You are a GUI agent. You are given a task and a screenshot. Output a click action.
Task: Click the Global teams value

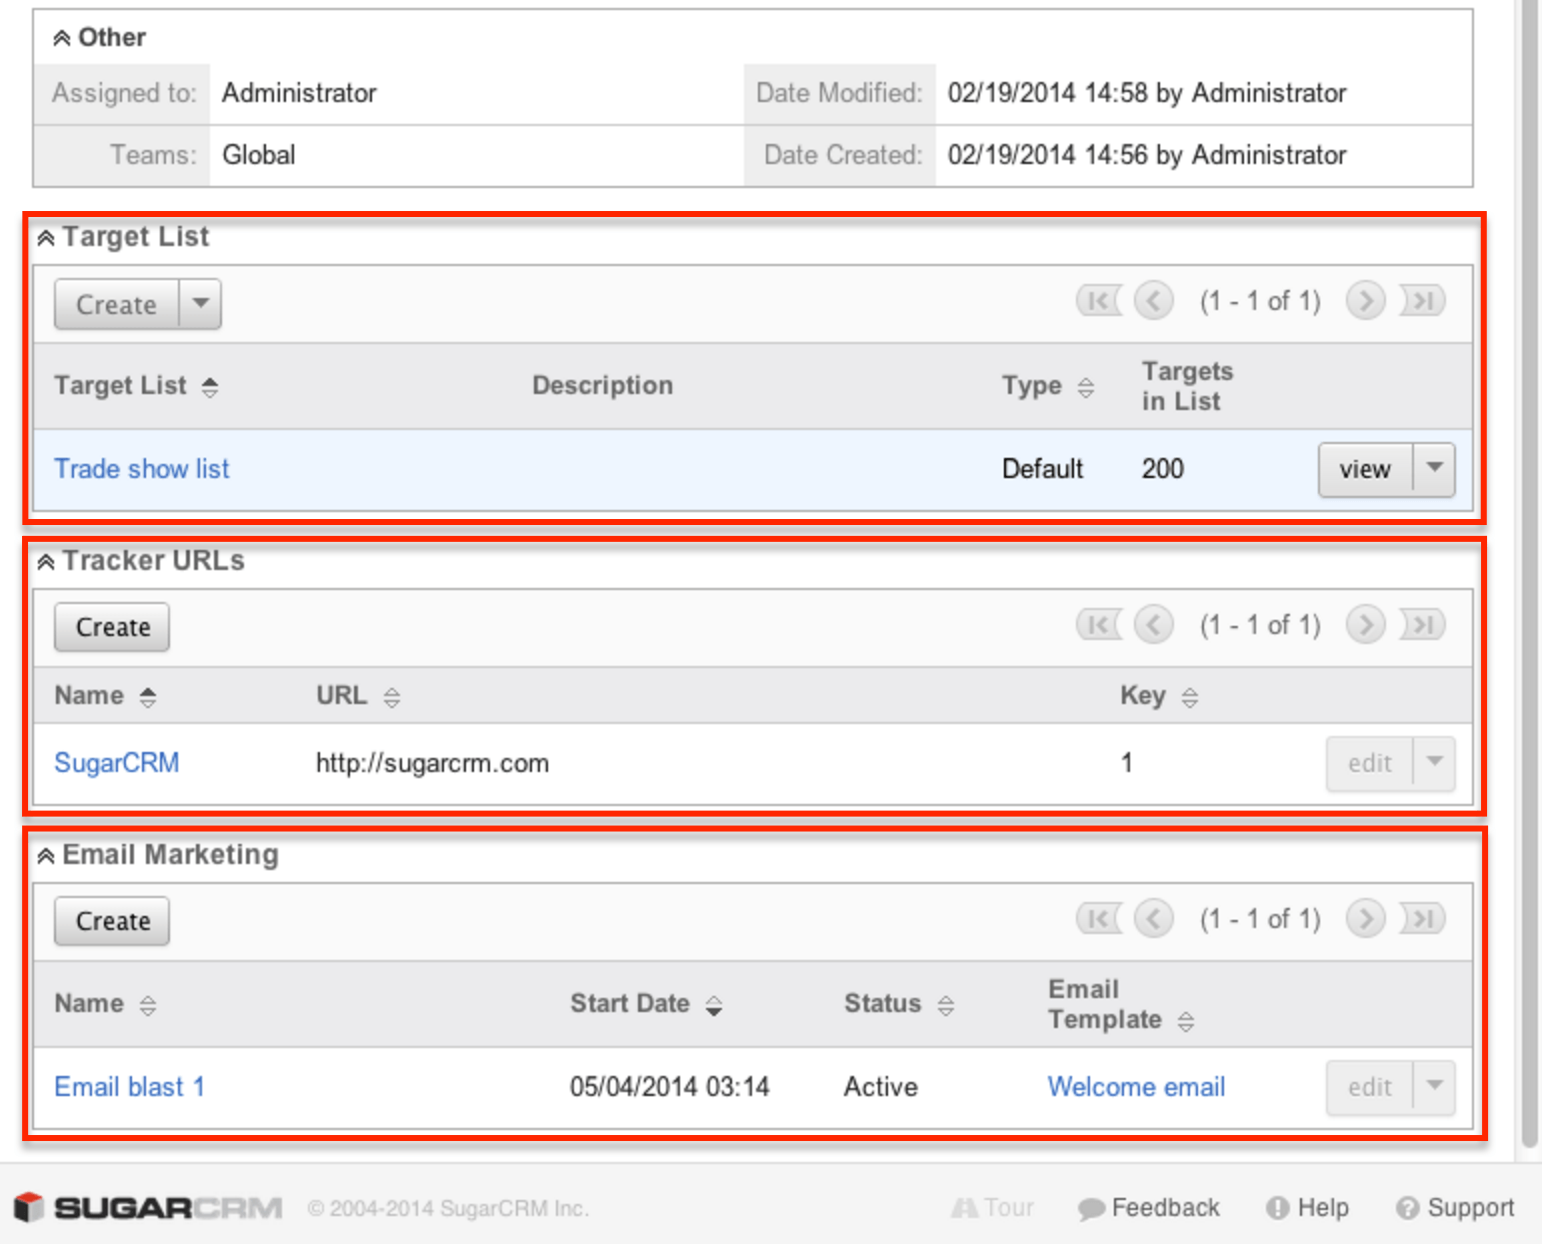(259, 155)
